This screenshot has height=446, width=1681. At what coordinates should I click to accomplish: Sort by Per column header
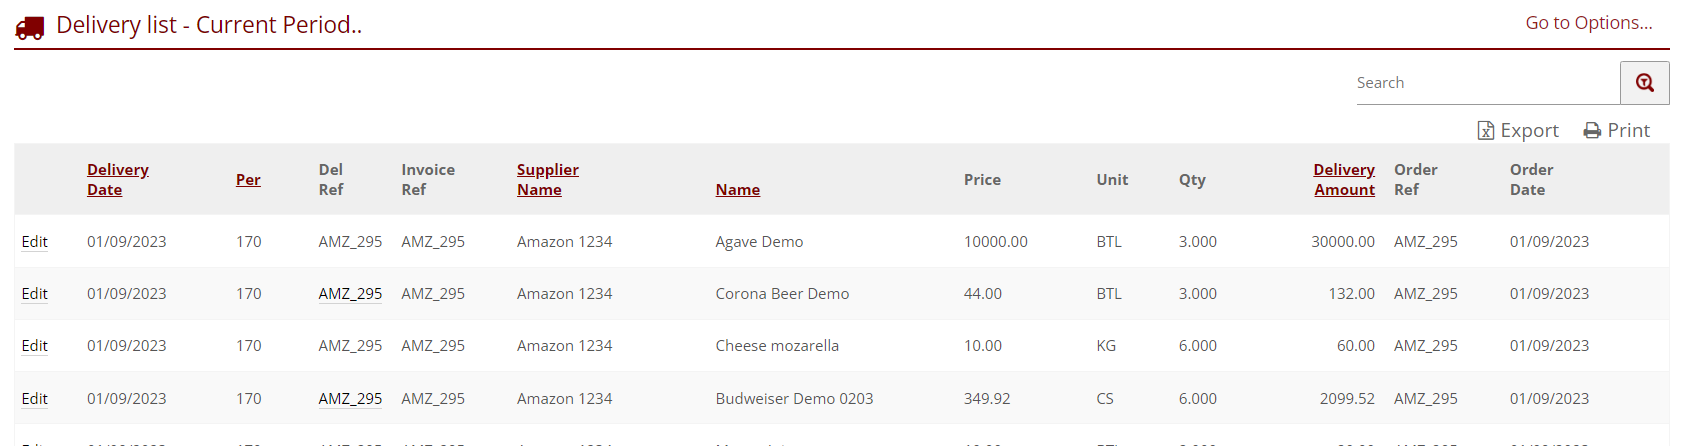coord(248,180)
